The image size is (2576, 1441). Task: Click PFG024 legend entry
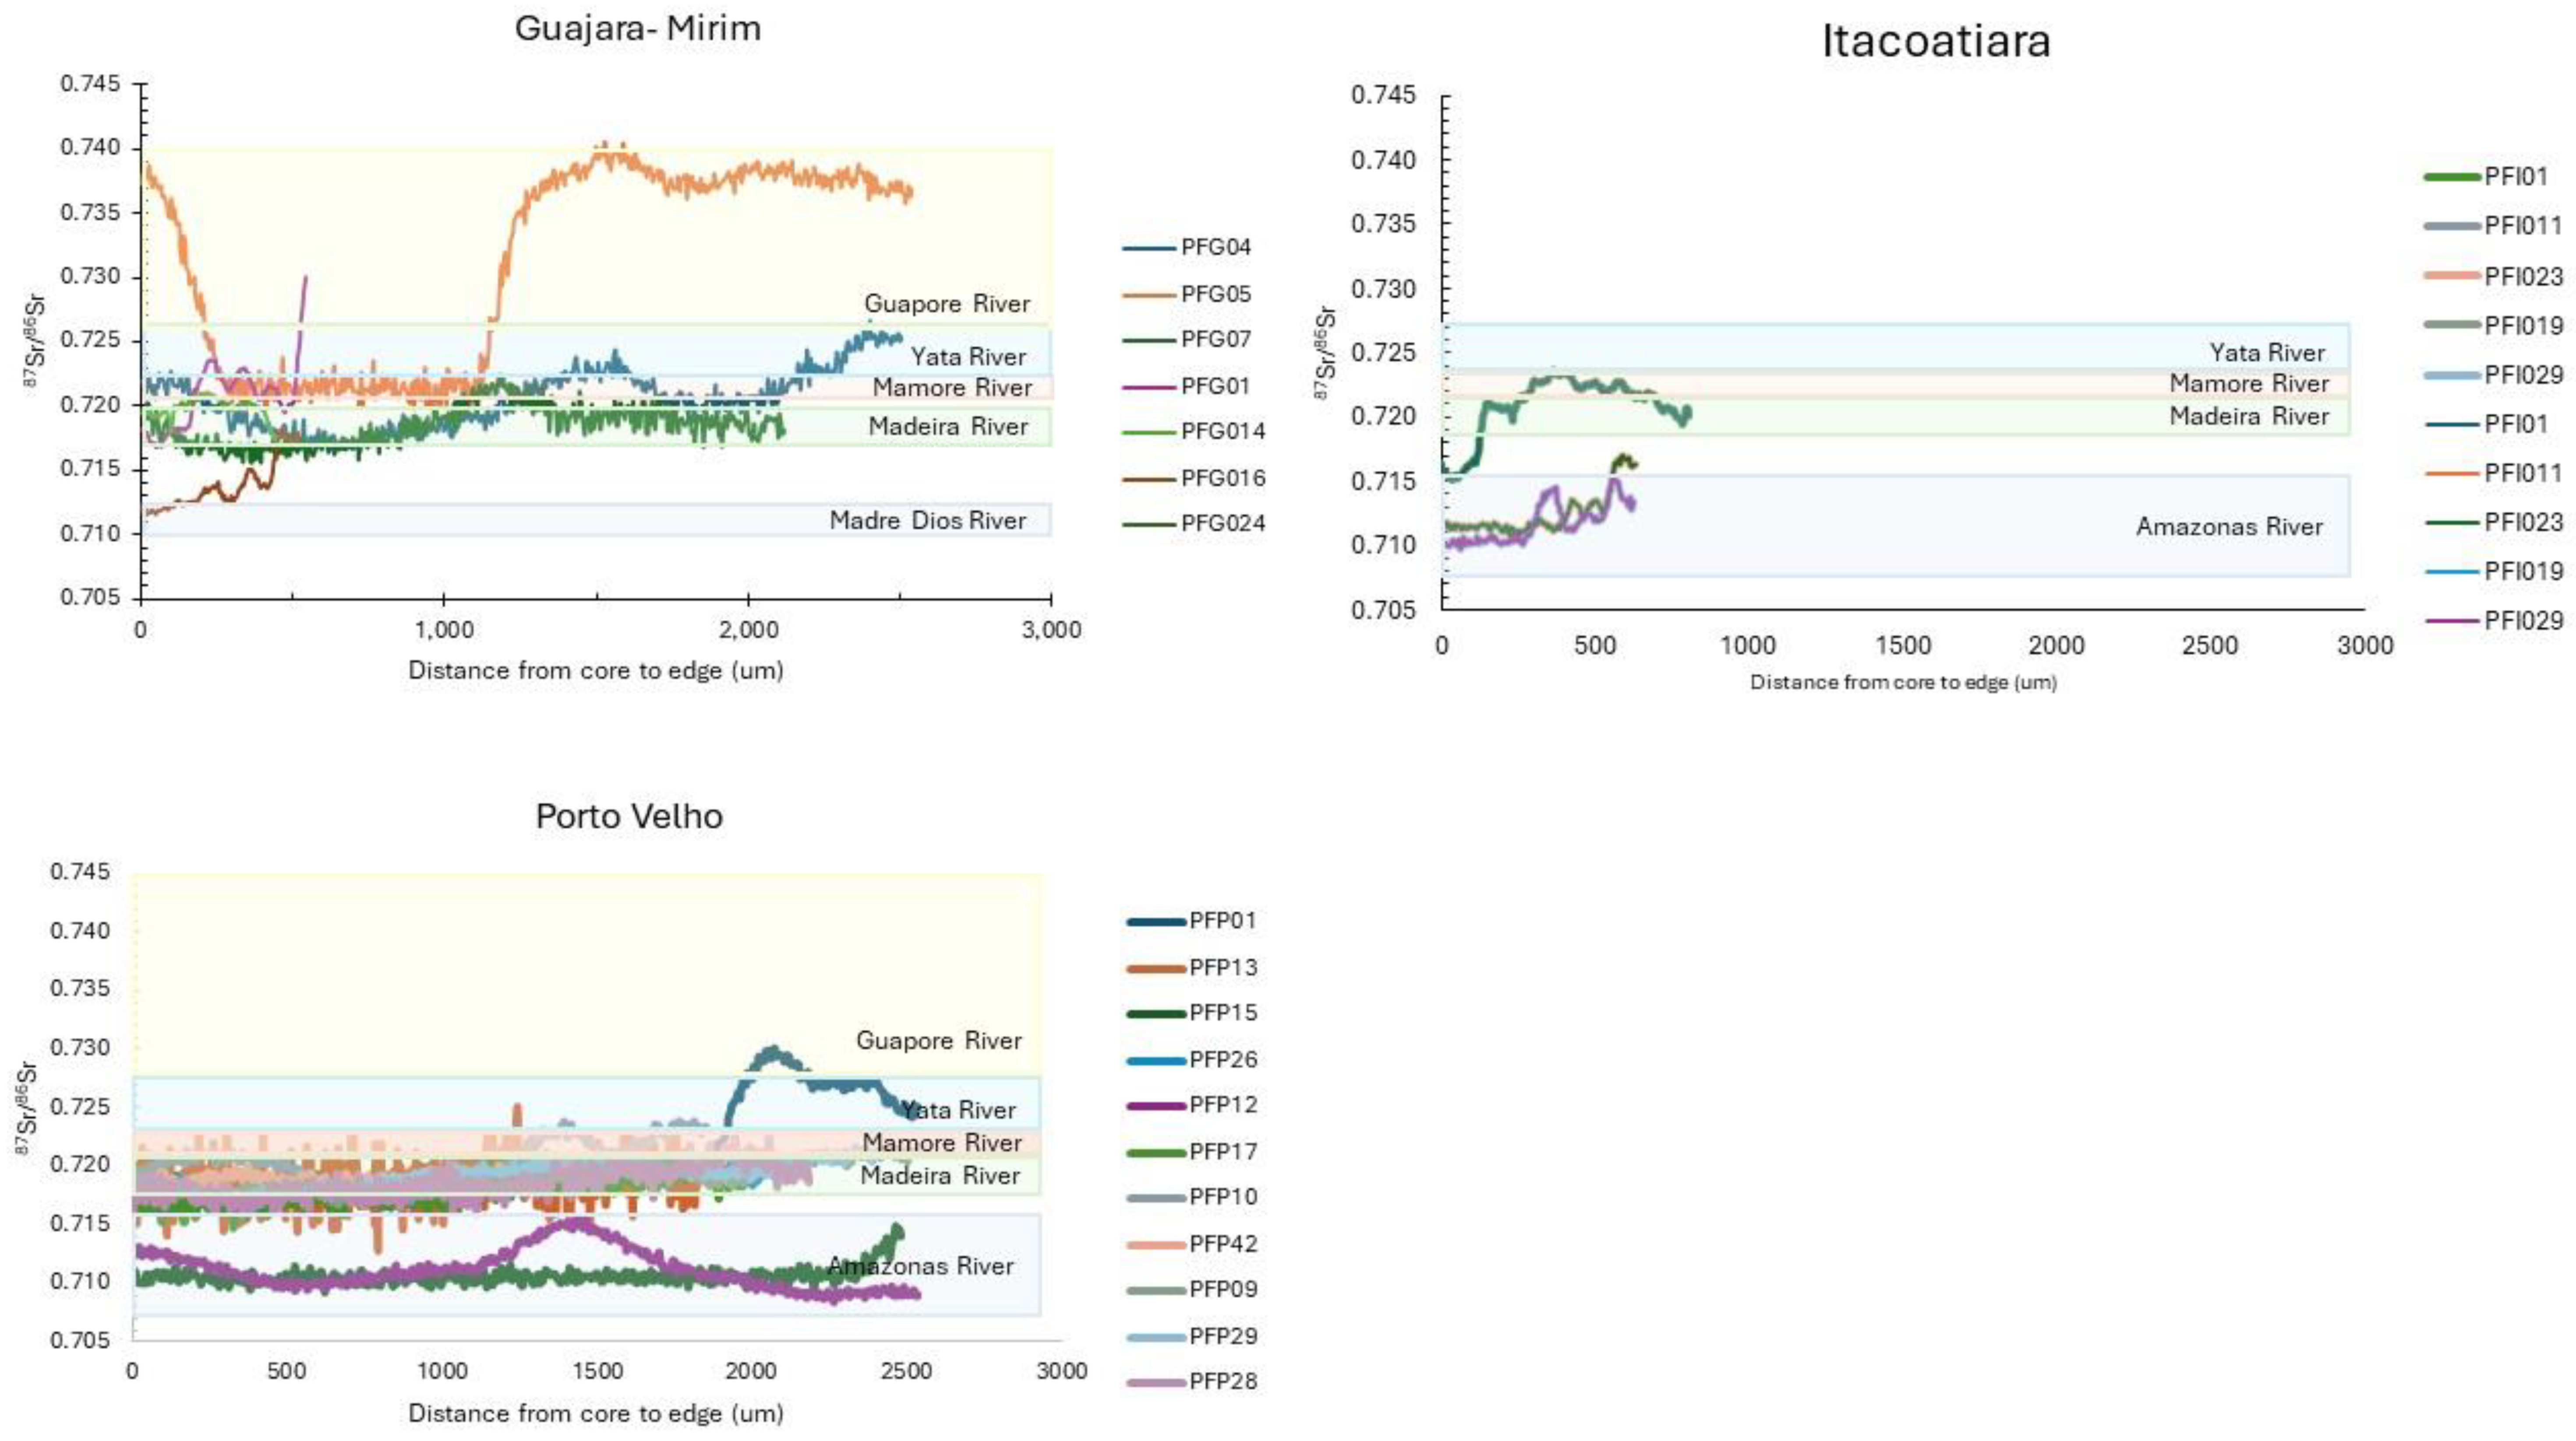[x=1222, y=523]
